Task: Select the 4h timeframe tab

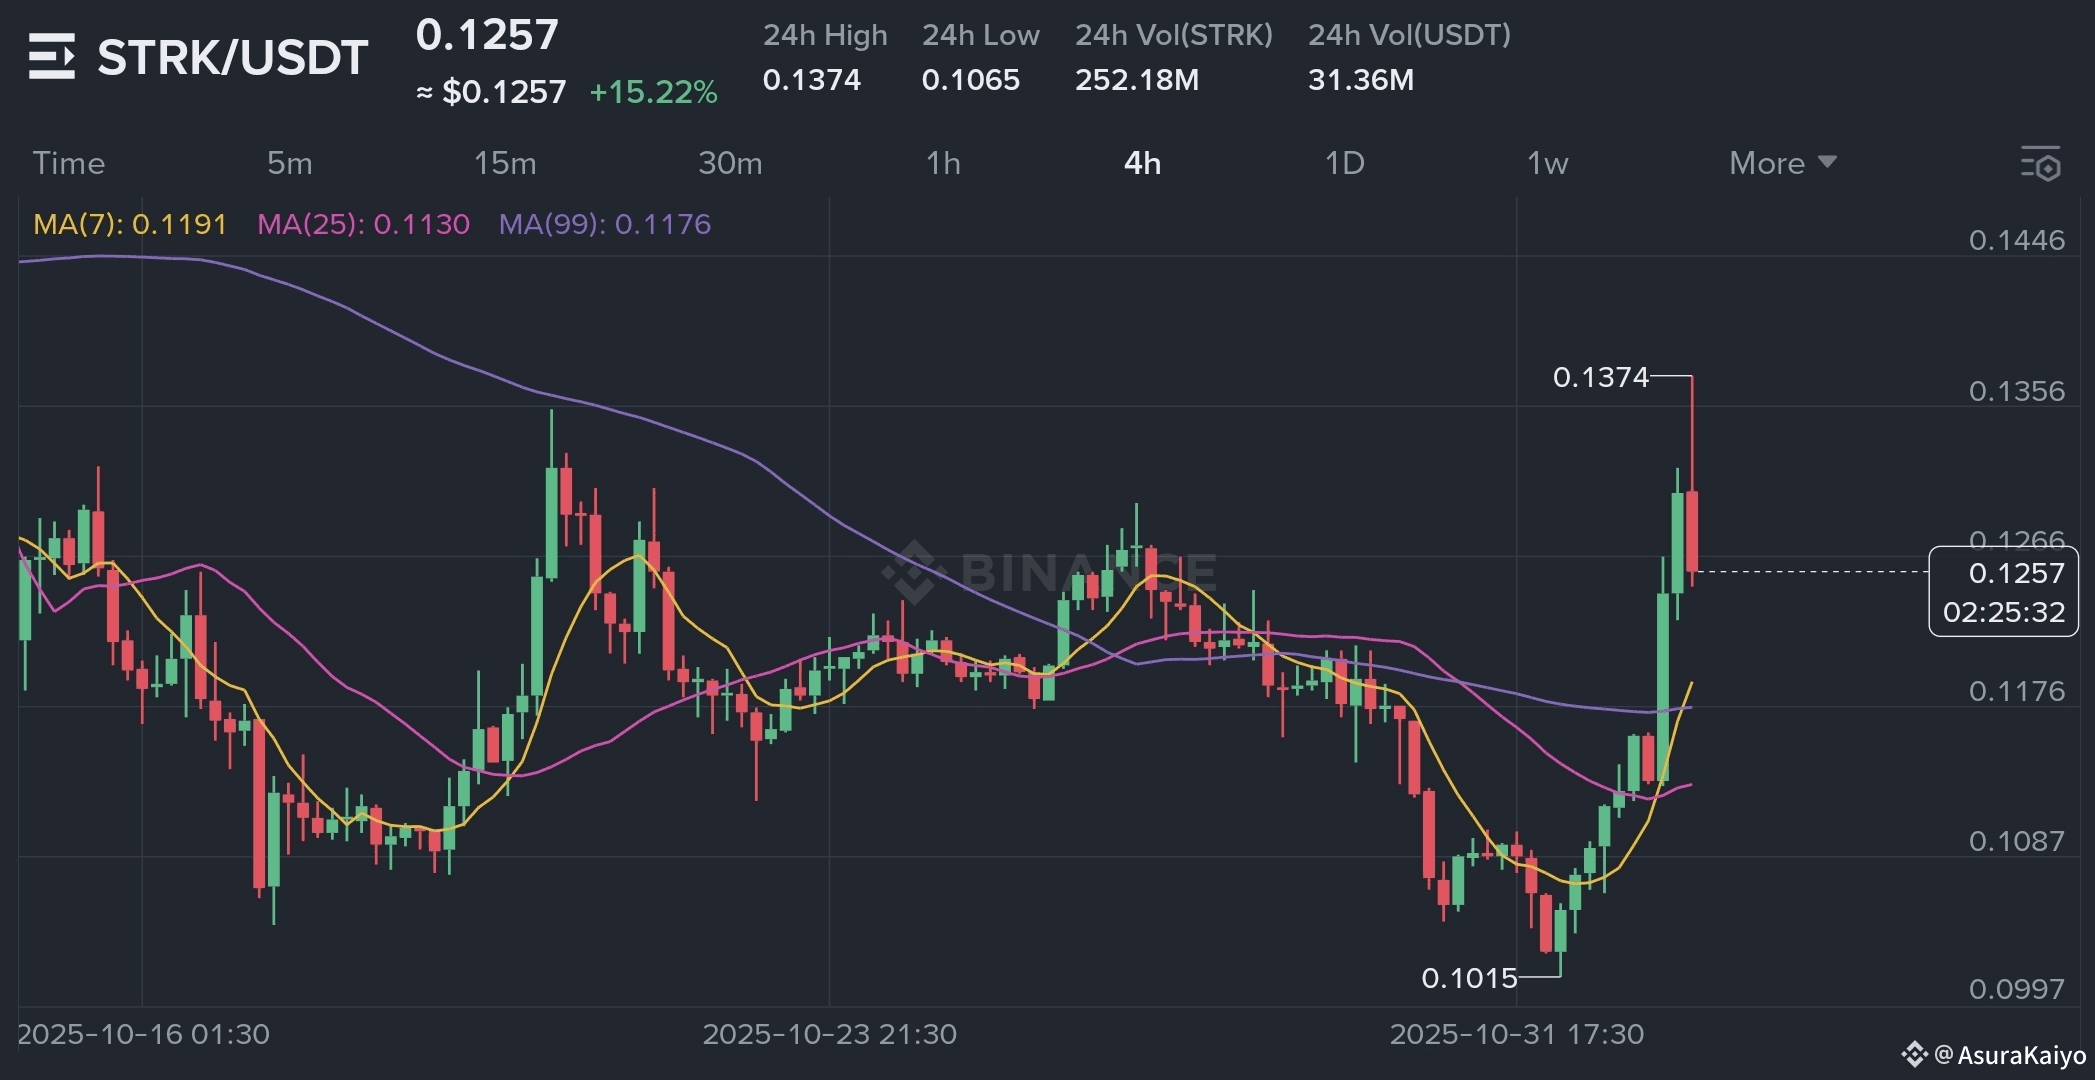Action: pos(1142,163)
